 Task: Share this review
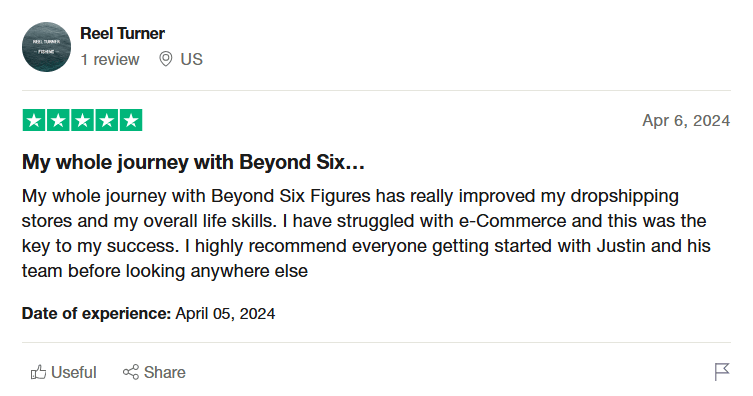pyautogui.click(x=154, y=372)
